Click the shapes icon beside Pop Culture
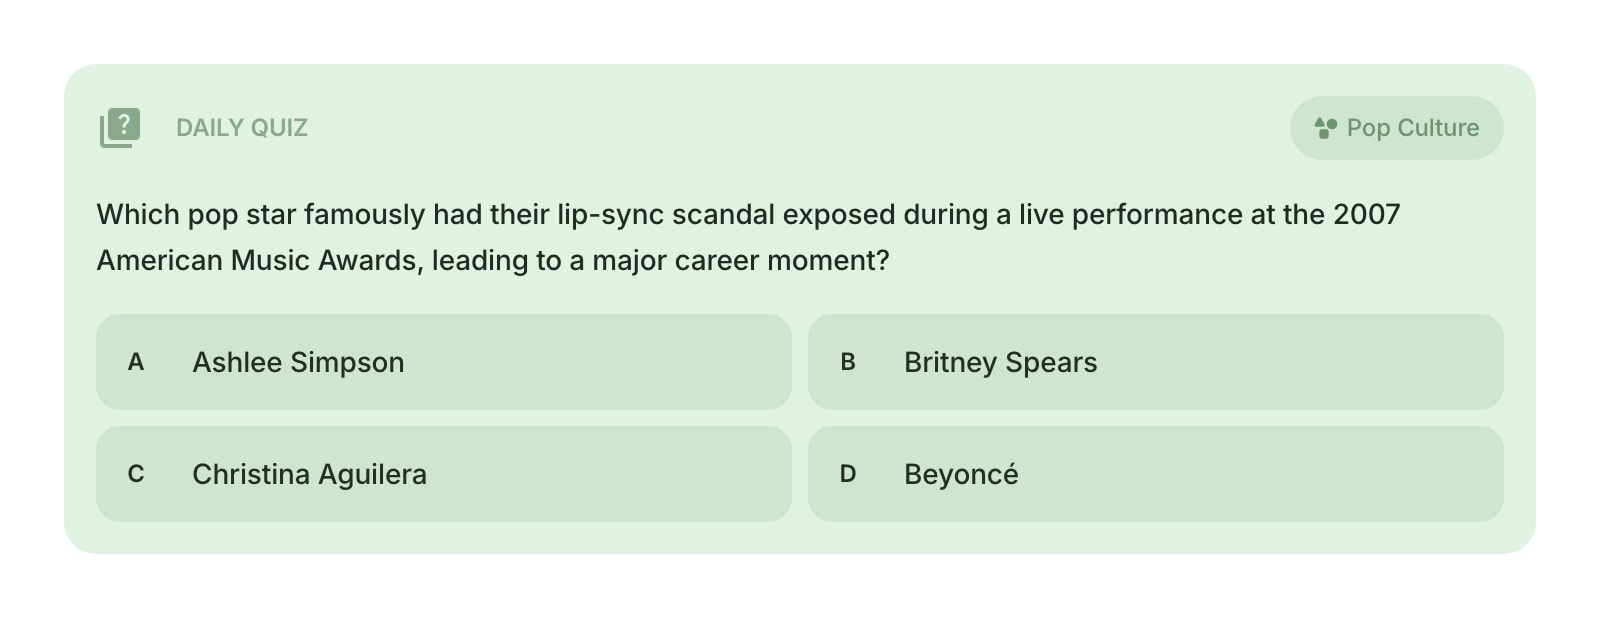The height and width of the screenshot is (618, 1600). point(1325,128)
